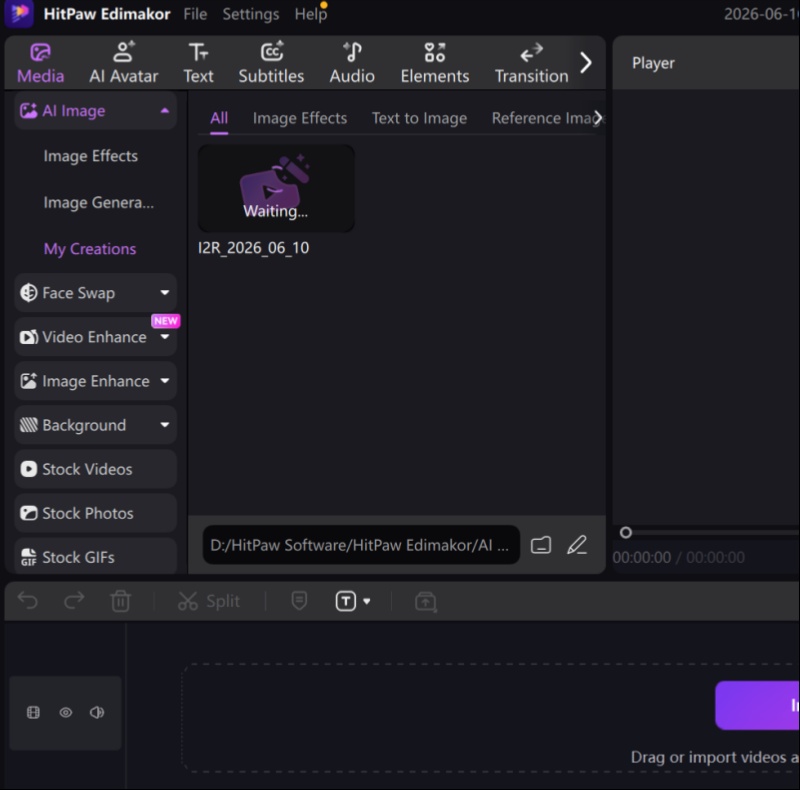
Task: Open the Media tab
Action: coord(40,63)
